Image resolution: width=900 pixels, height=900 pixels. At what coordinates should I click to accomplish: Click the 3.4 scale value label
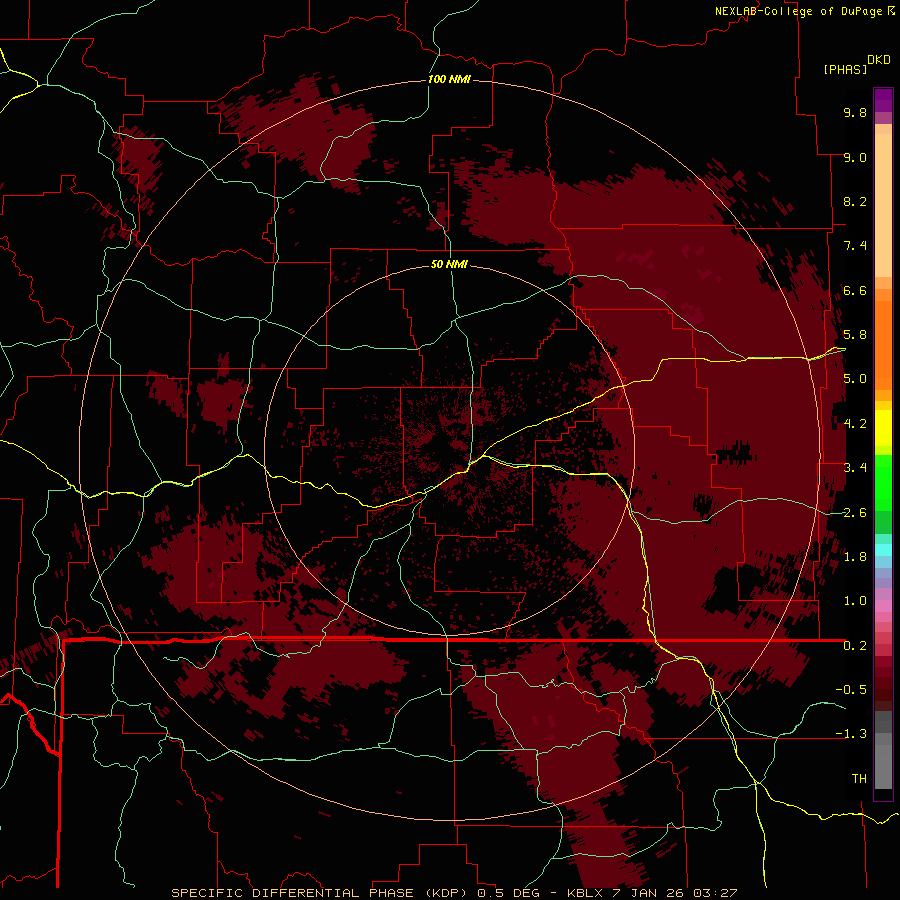[x=855, y=468]
